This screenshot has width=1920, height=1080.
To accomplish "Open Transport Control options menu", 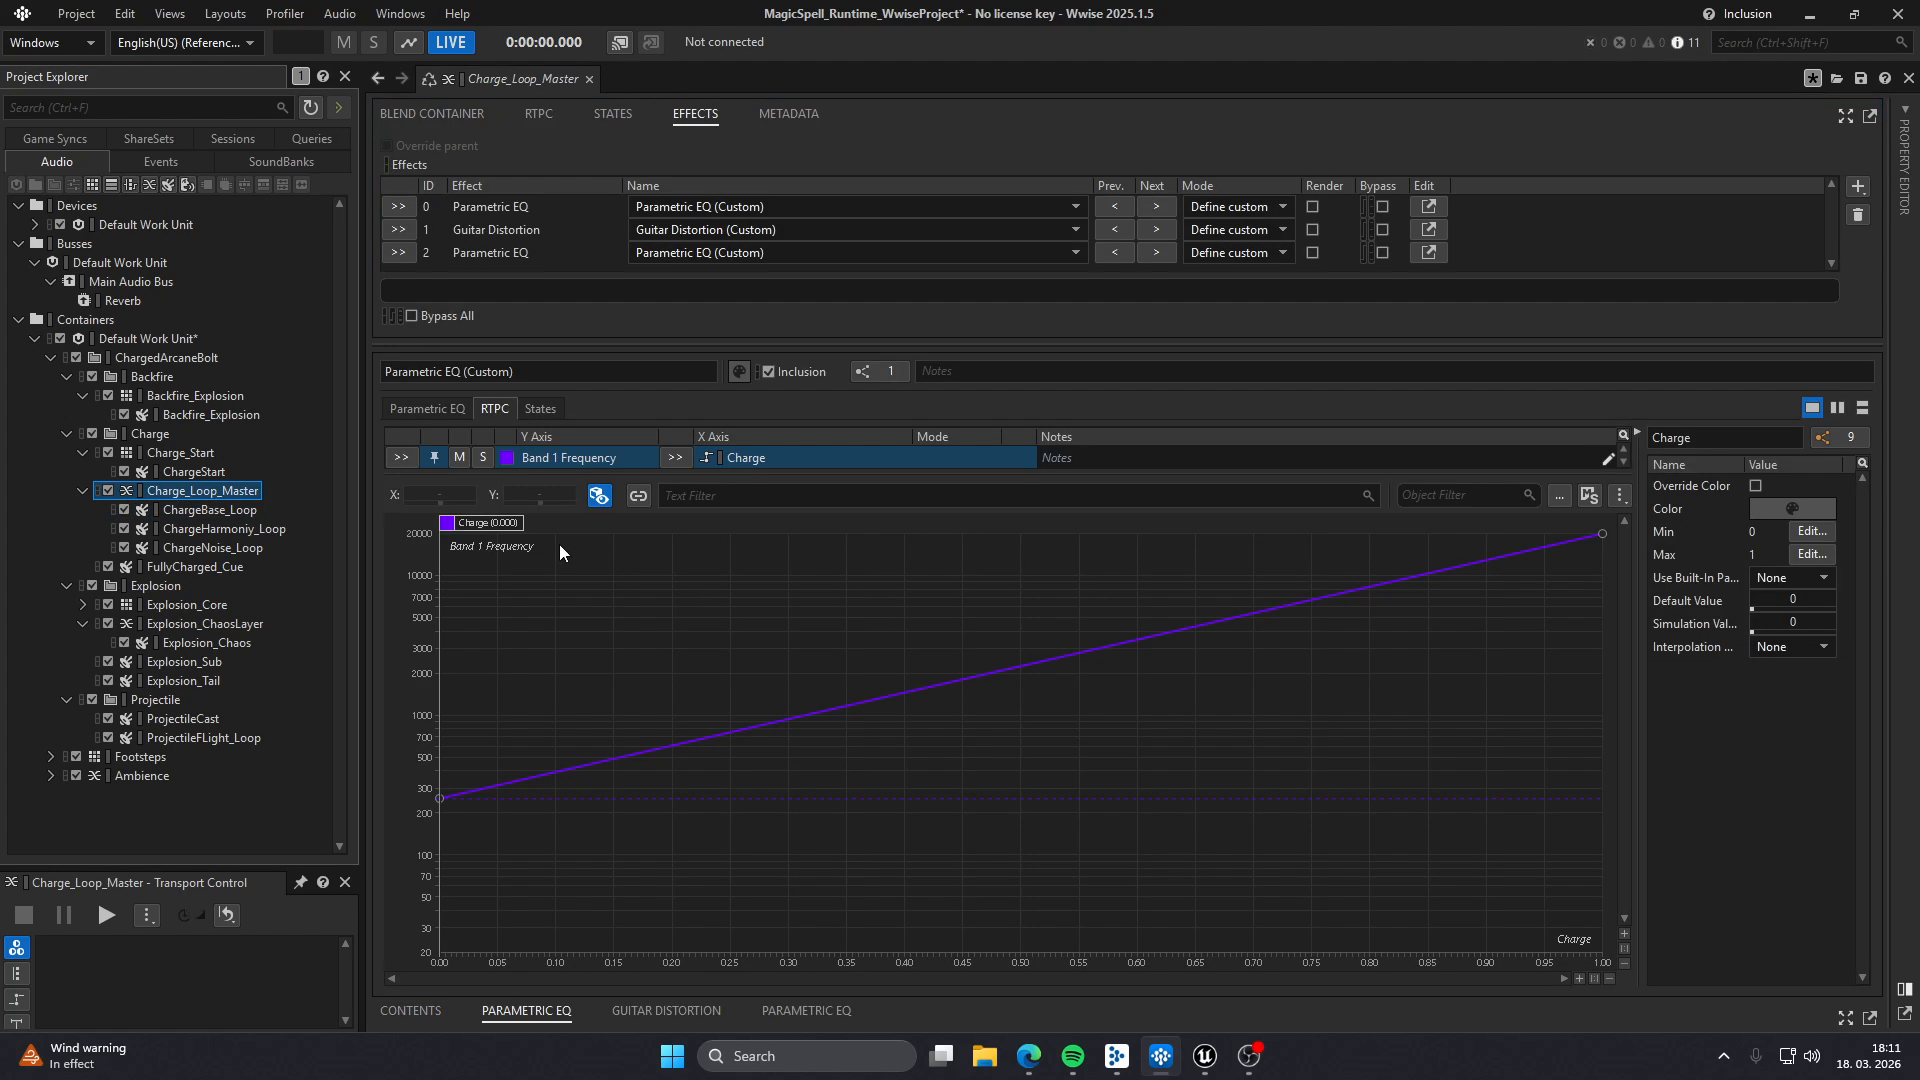I will click(x=147, y=915).
